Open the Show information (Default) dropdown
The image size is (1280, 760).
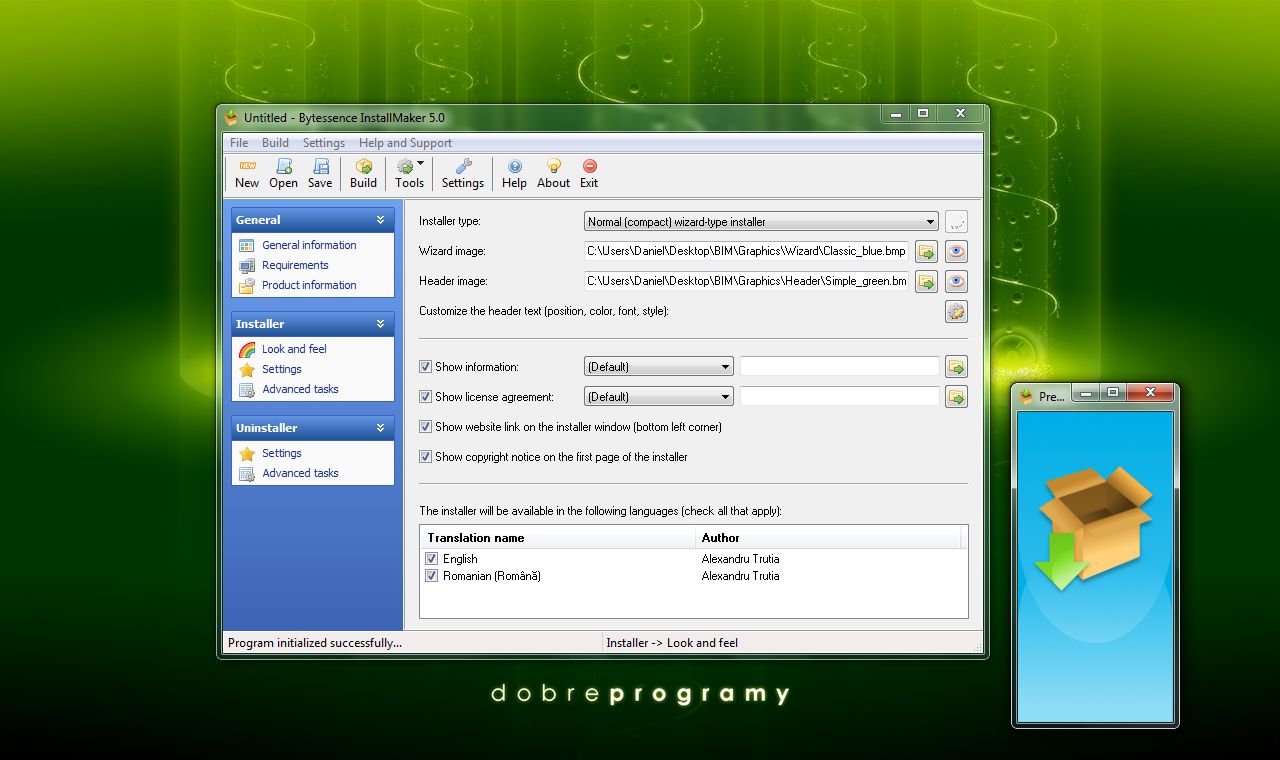point(658,367)
